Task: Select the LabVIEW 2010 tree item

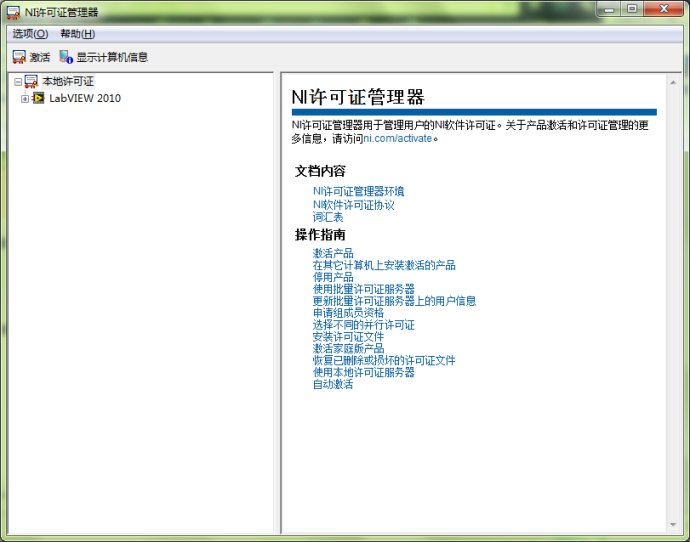Action: 85,98
